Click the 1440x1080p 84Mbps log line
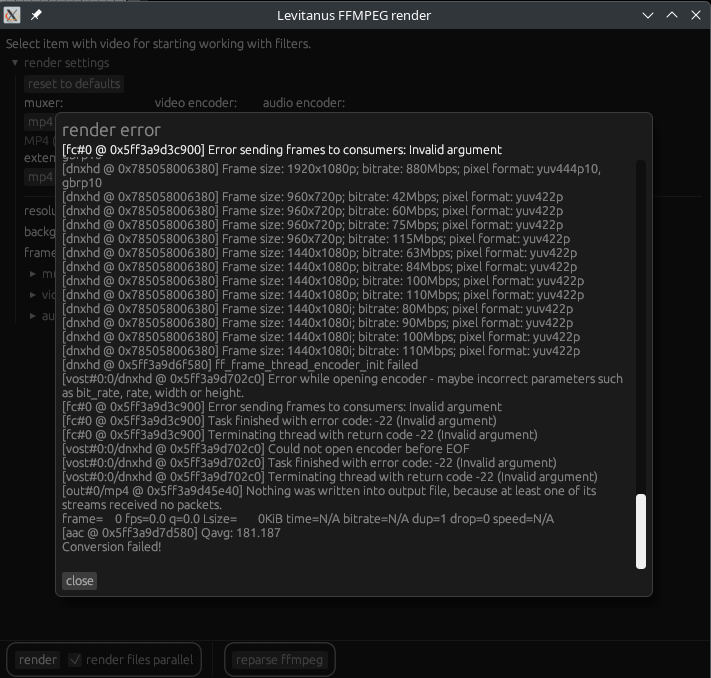 [320, 267]
